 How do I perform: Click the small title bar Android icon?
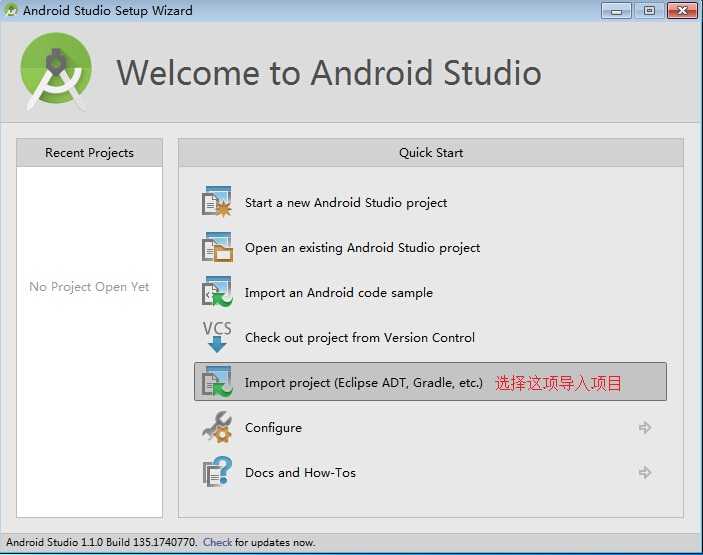click(11, 10)
